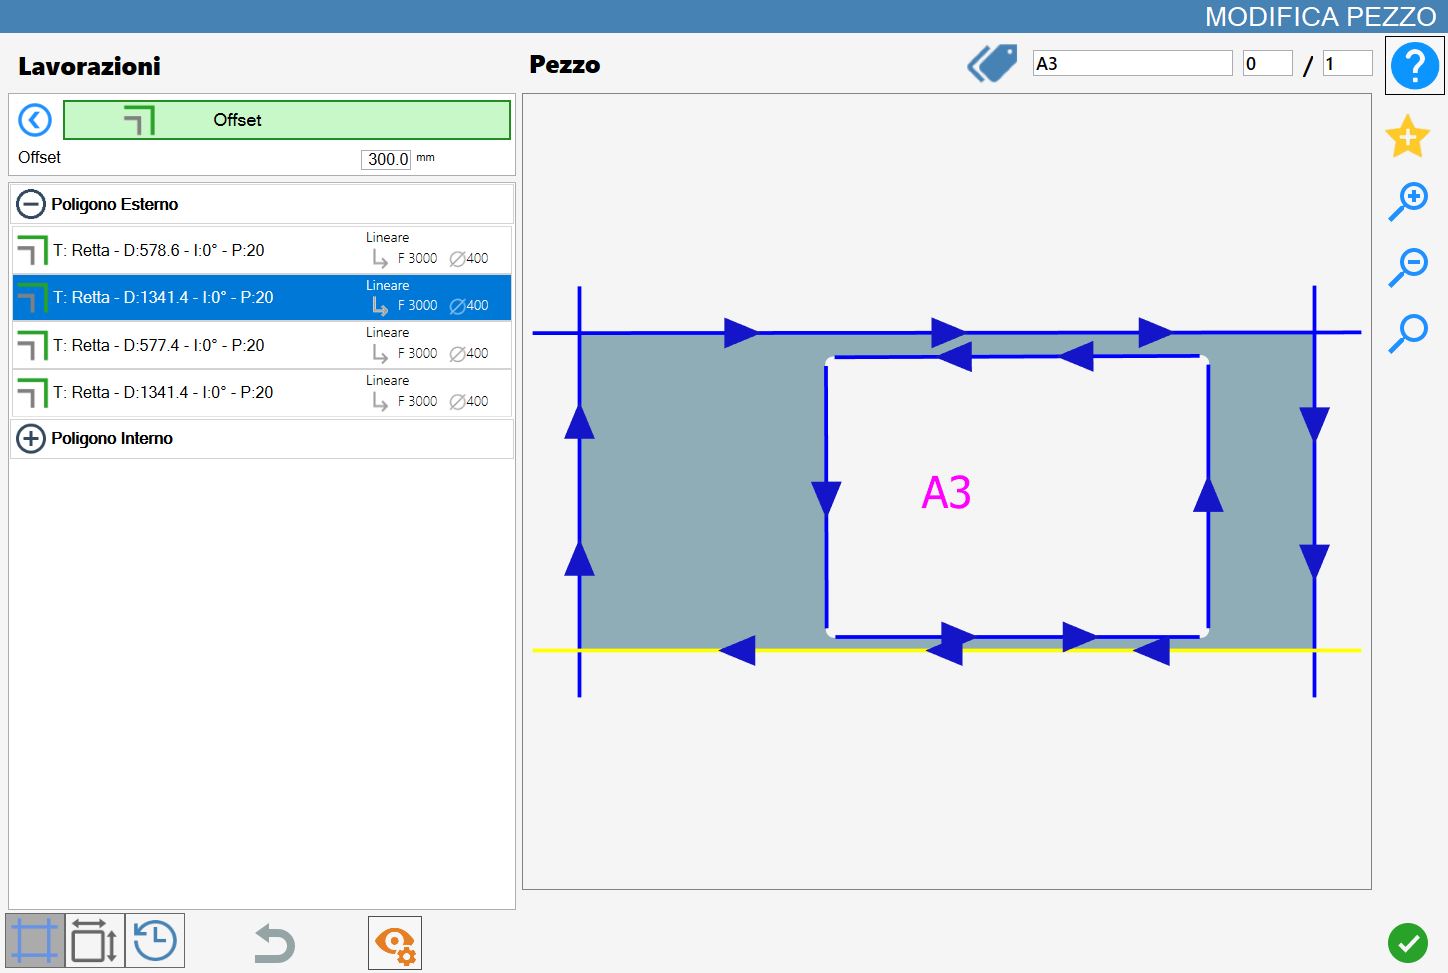This screenshot has width=1448, height=973.
Task: Zoom out with the minus magnifier
Action: tap(1408, 267)
